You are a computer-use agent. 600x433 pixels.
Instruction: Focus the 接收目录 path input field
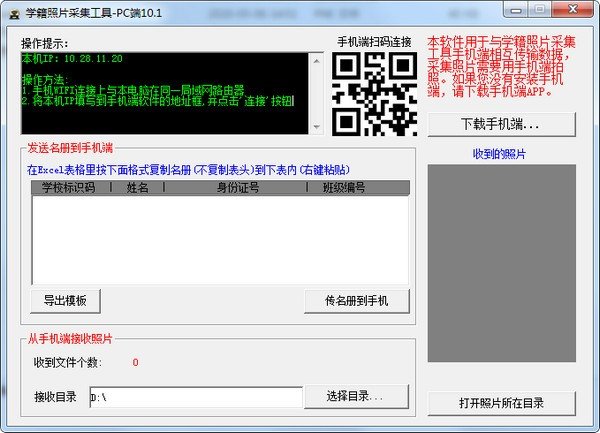(195, 397)
